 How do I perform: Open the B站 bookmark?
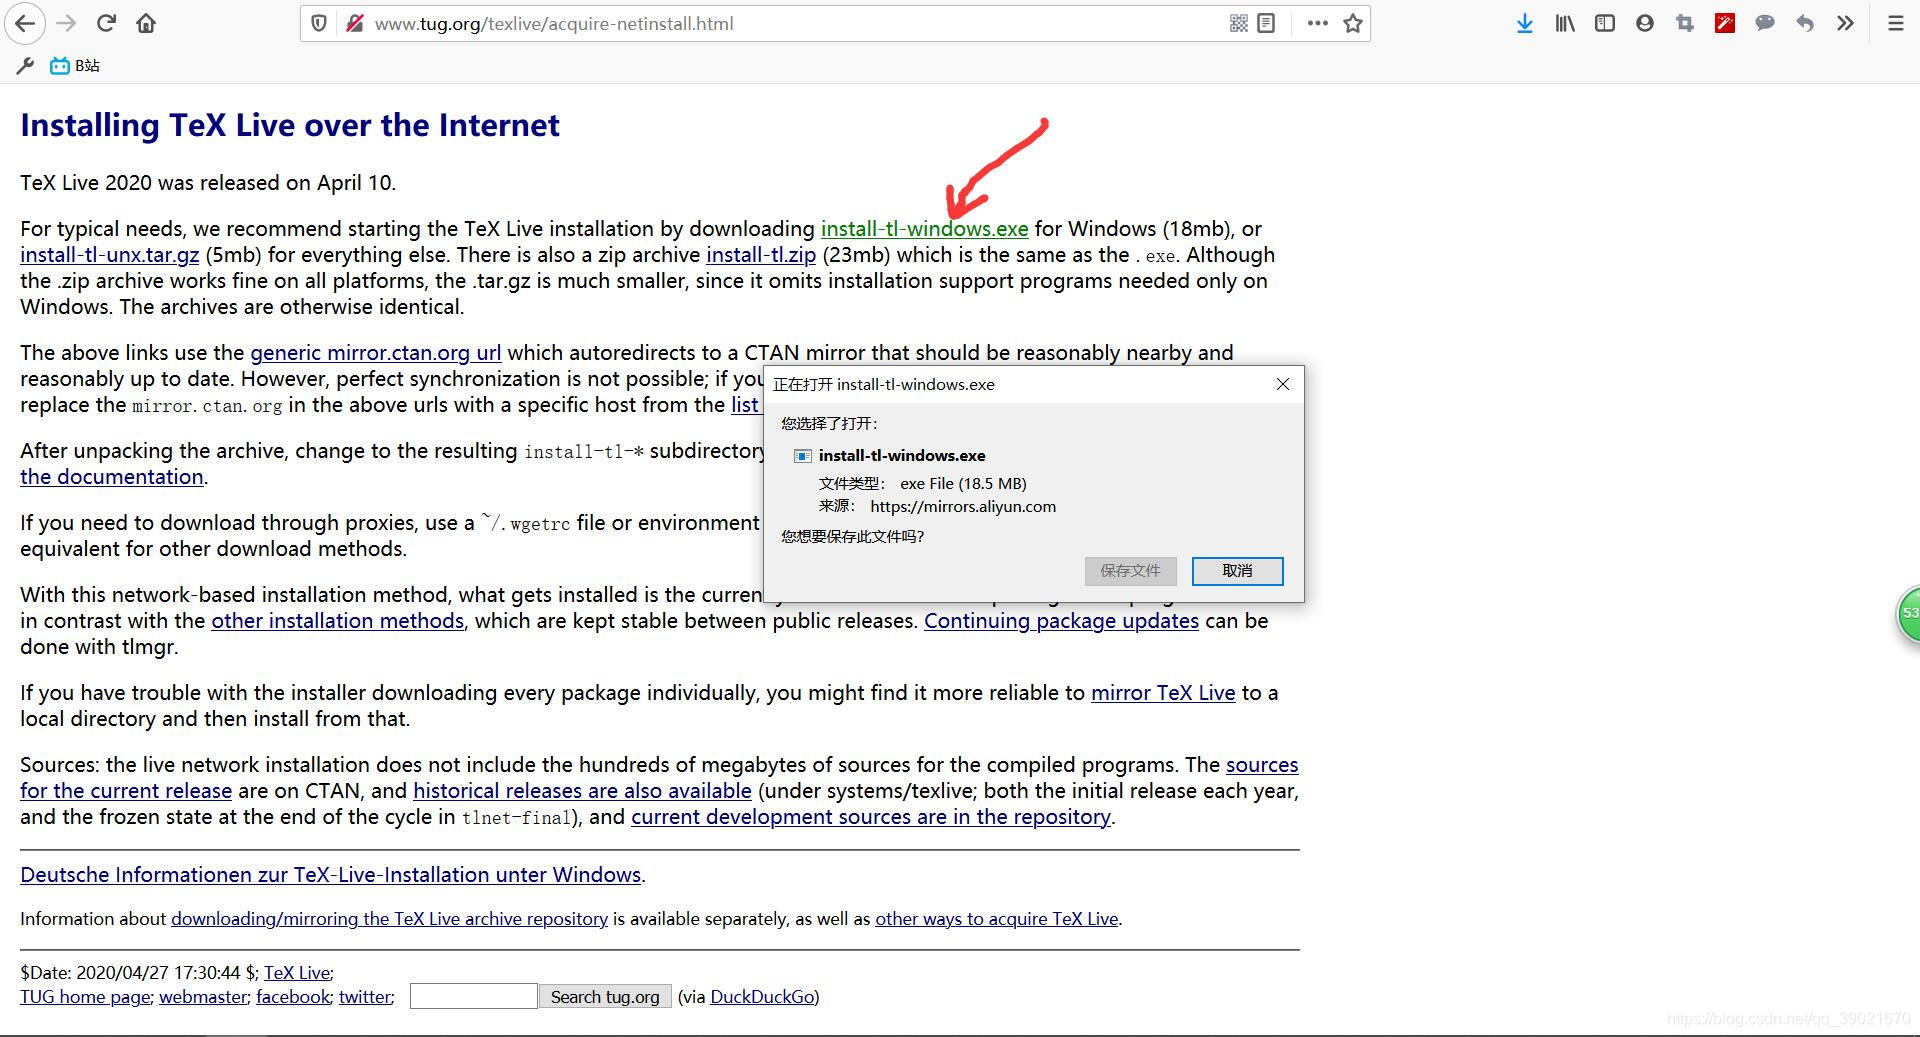point(75,66)
